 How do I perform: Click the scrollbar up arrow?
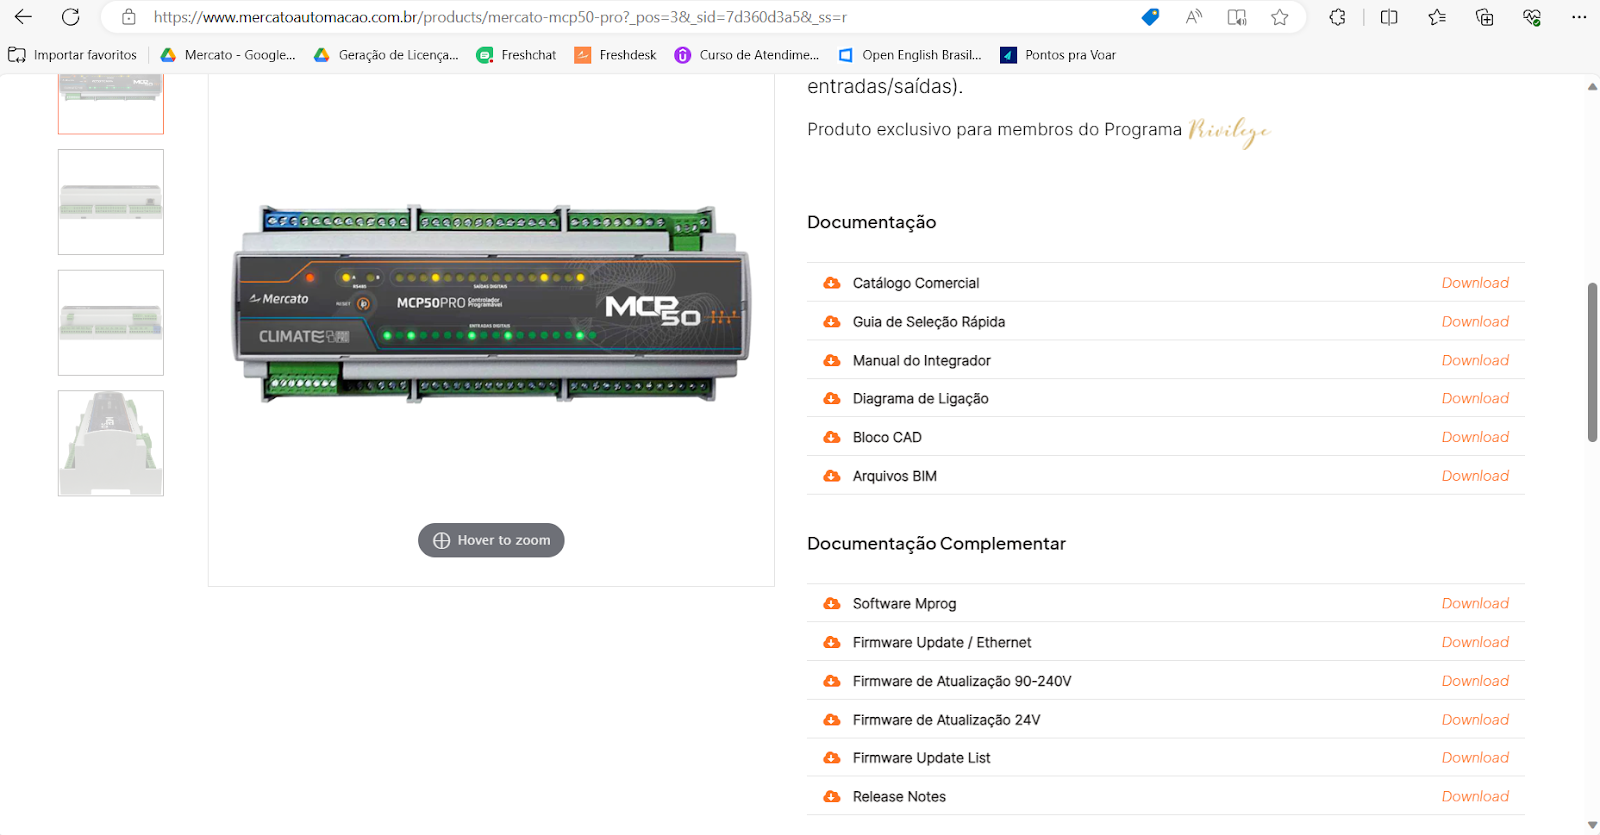1592,87
